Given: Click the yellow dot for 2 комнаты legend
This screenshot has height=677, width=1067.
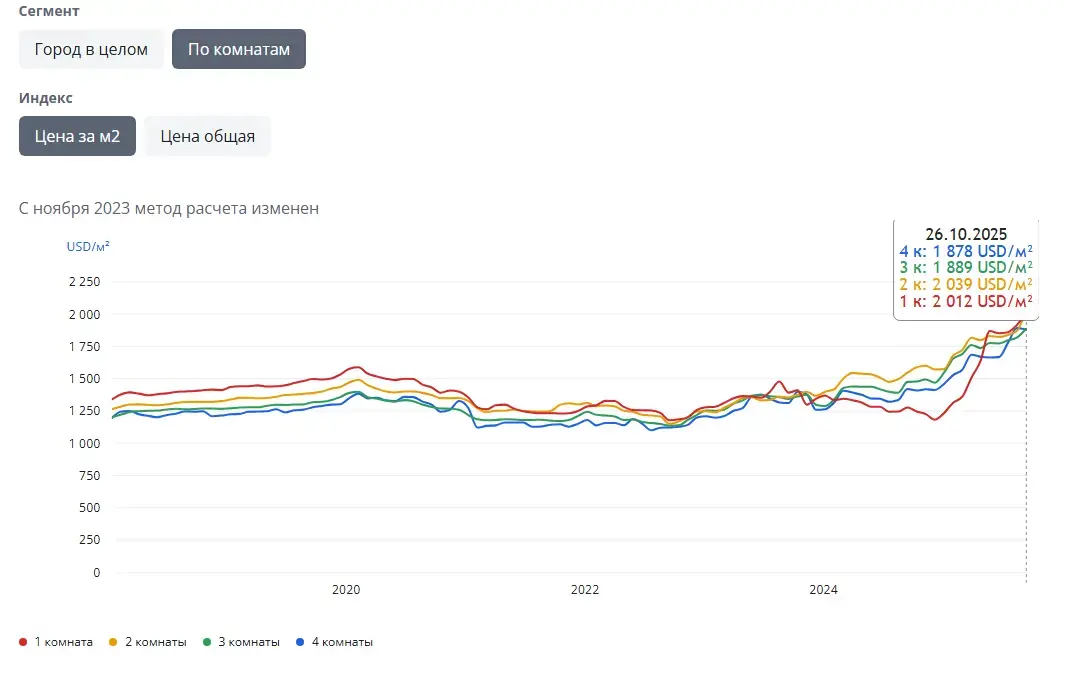Looking at the screenshot, I should (x=114, y=642).
